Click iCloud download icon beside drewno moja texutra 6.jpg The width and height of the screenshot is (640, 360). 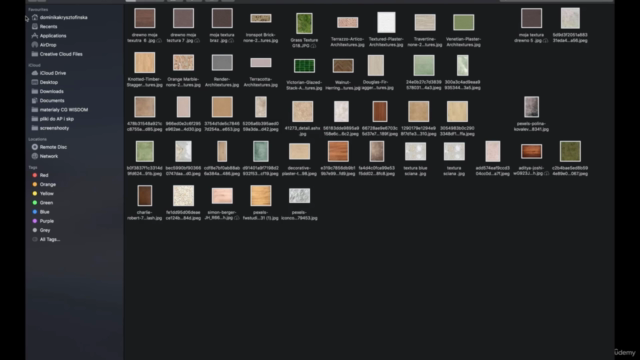coord(159,41)
